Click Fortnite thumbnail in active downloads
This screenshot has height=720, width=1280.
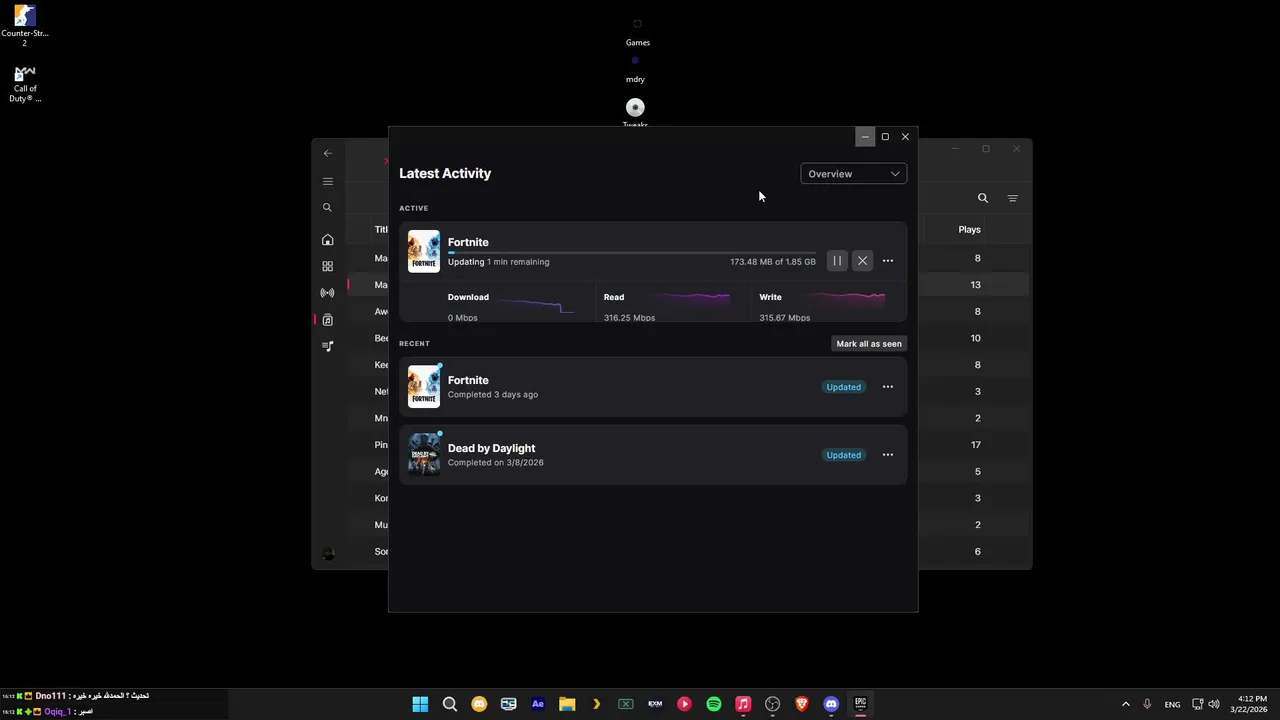(424, 251)
